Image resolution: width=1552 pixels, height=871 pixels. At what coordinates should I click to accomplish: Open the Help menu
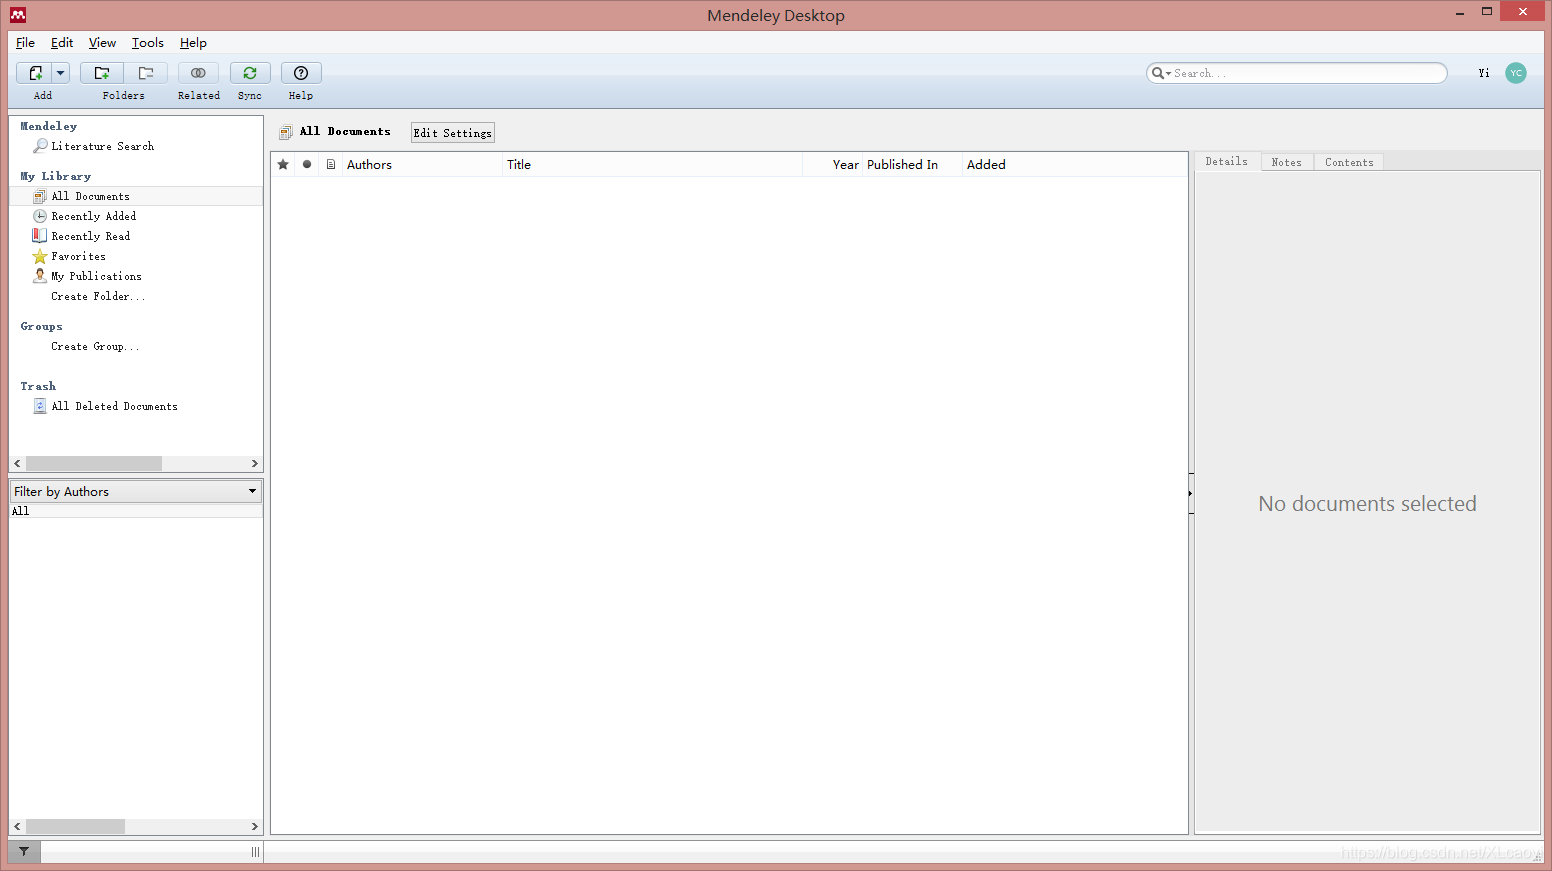click(193, 43)
